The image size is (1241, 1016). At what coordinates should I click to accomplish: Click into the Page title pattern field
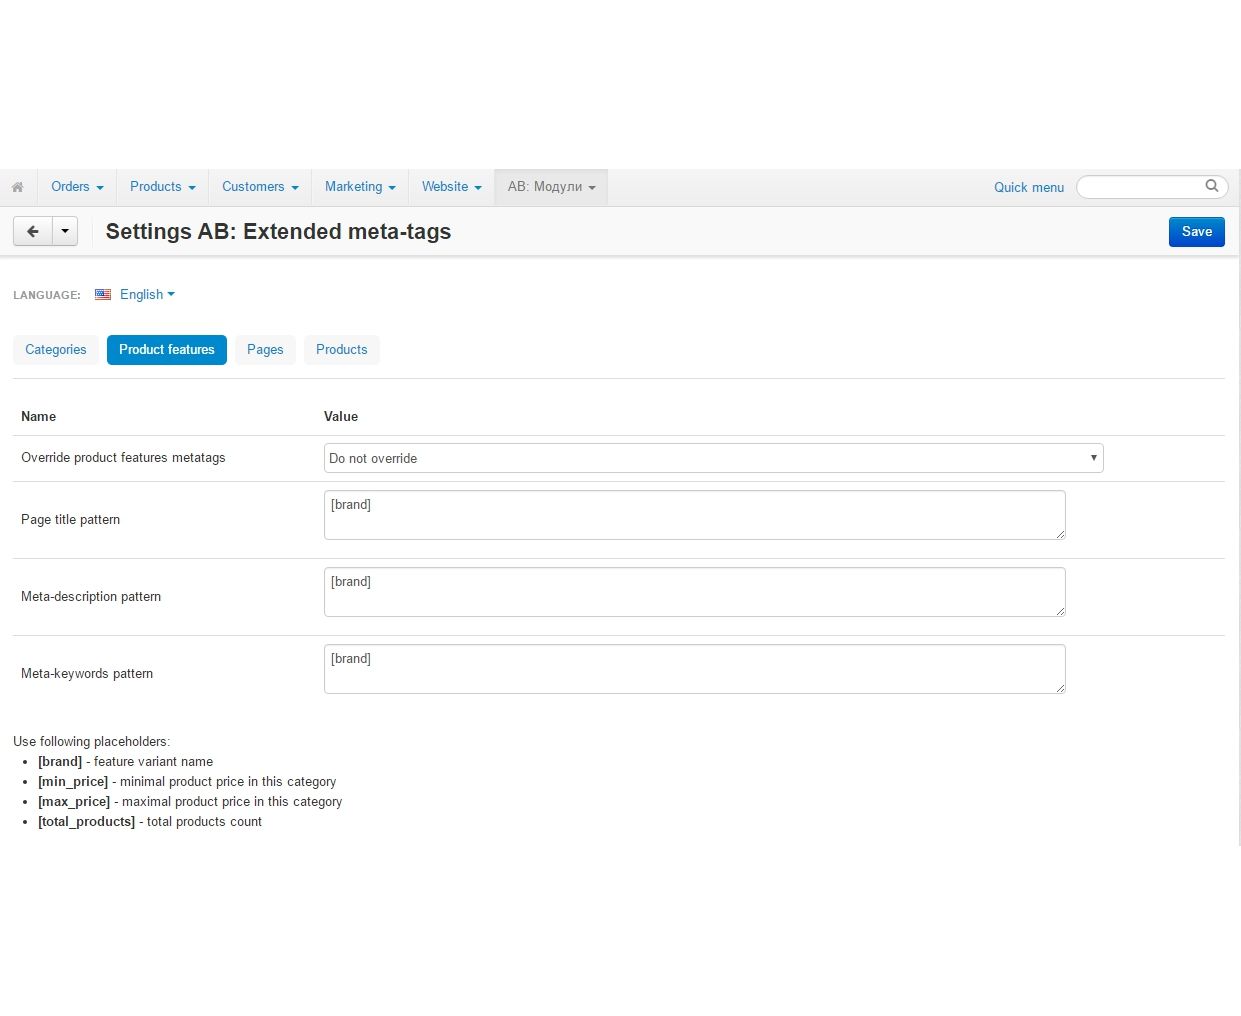tap(694, 515)
